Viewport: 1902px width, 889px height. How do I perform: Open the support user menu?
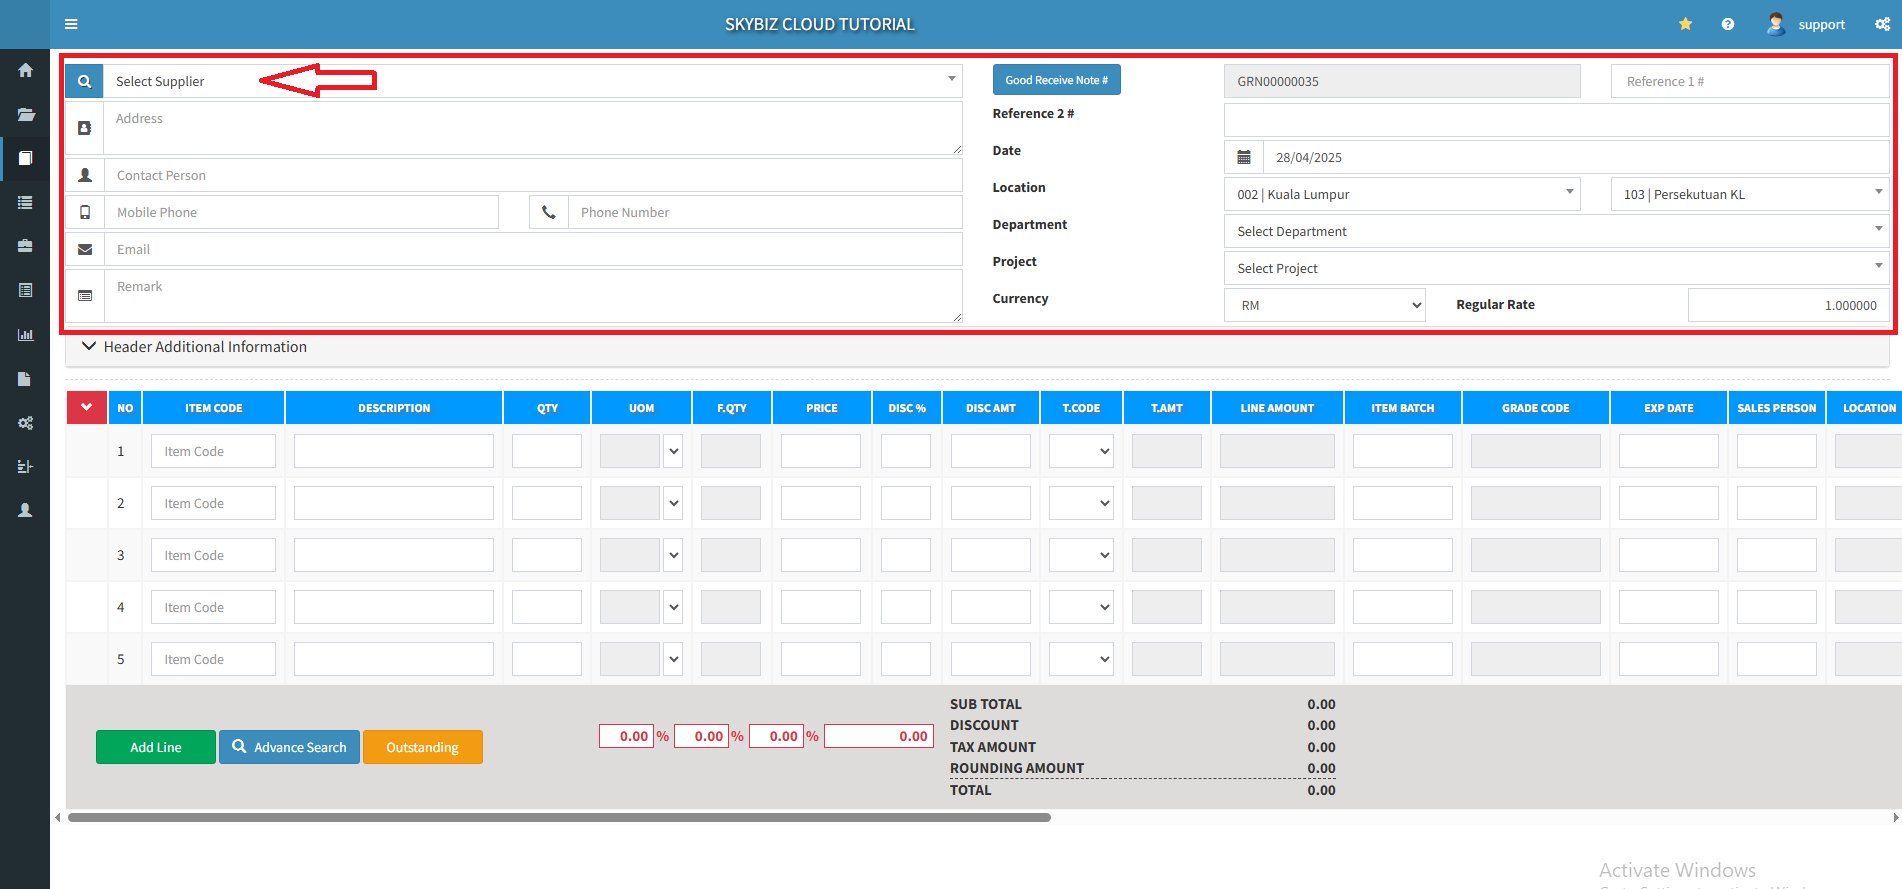click(1806, 24)
